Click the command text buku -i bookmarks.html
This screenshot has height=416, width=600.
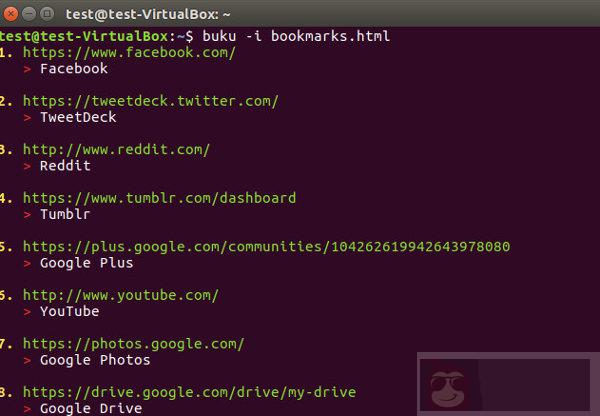(296, 36)
